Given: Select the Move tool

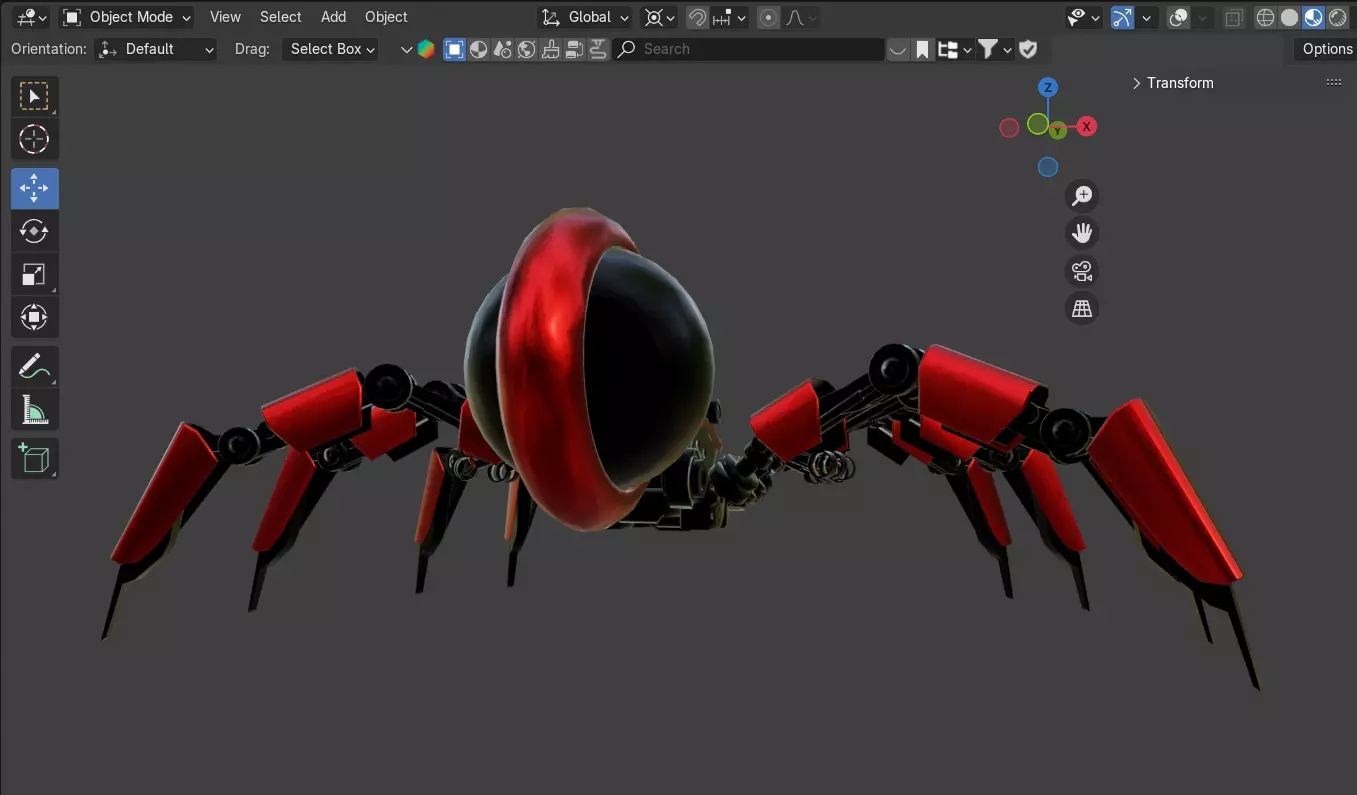Looking at the screenshot, I should [x=34, y=188].
